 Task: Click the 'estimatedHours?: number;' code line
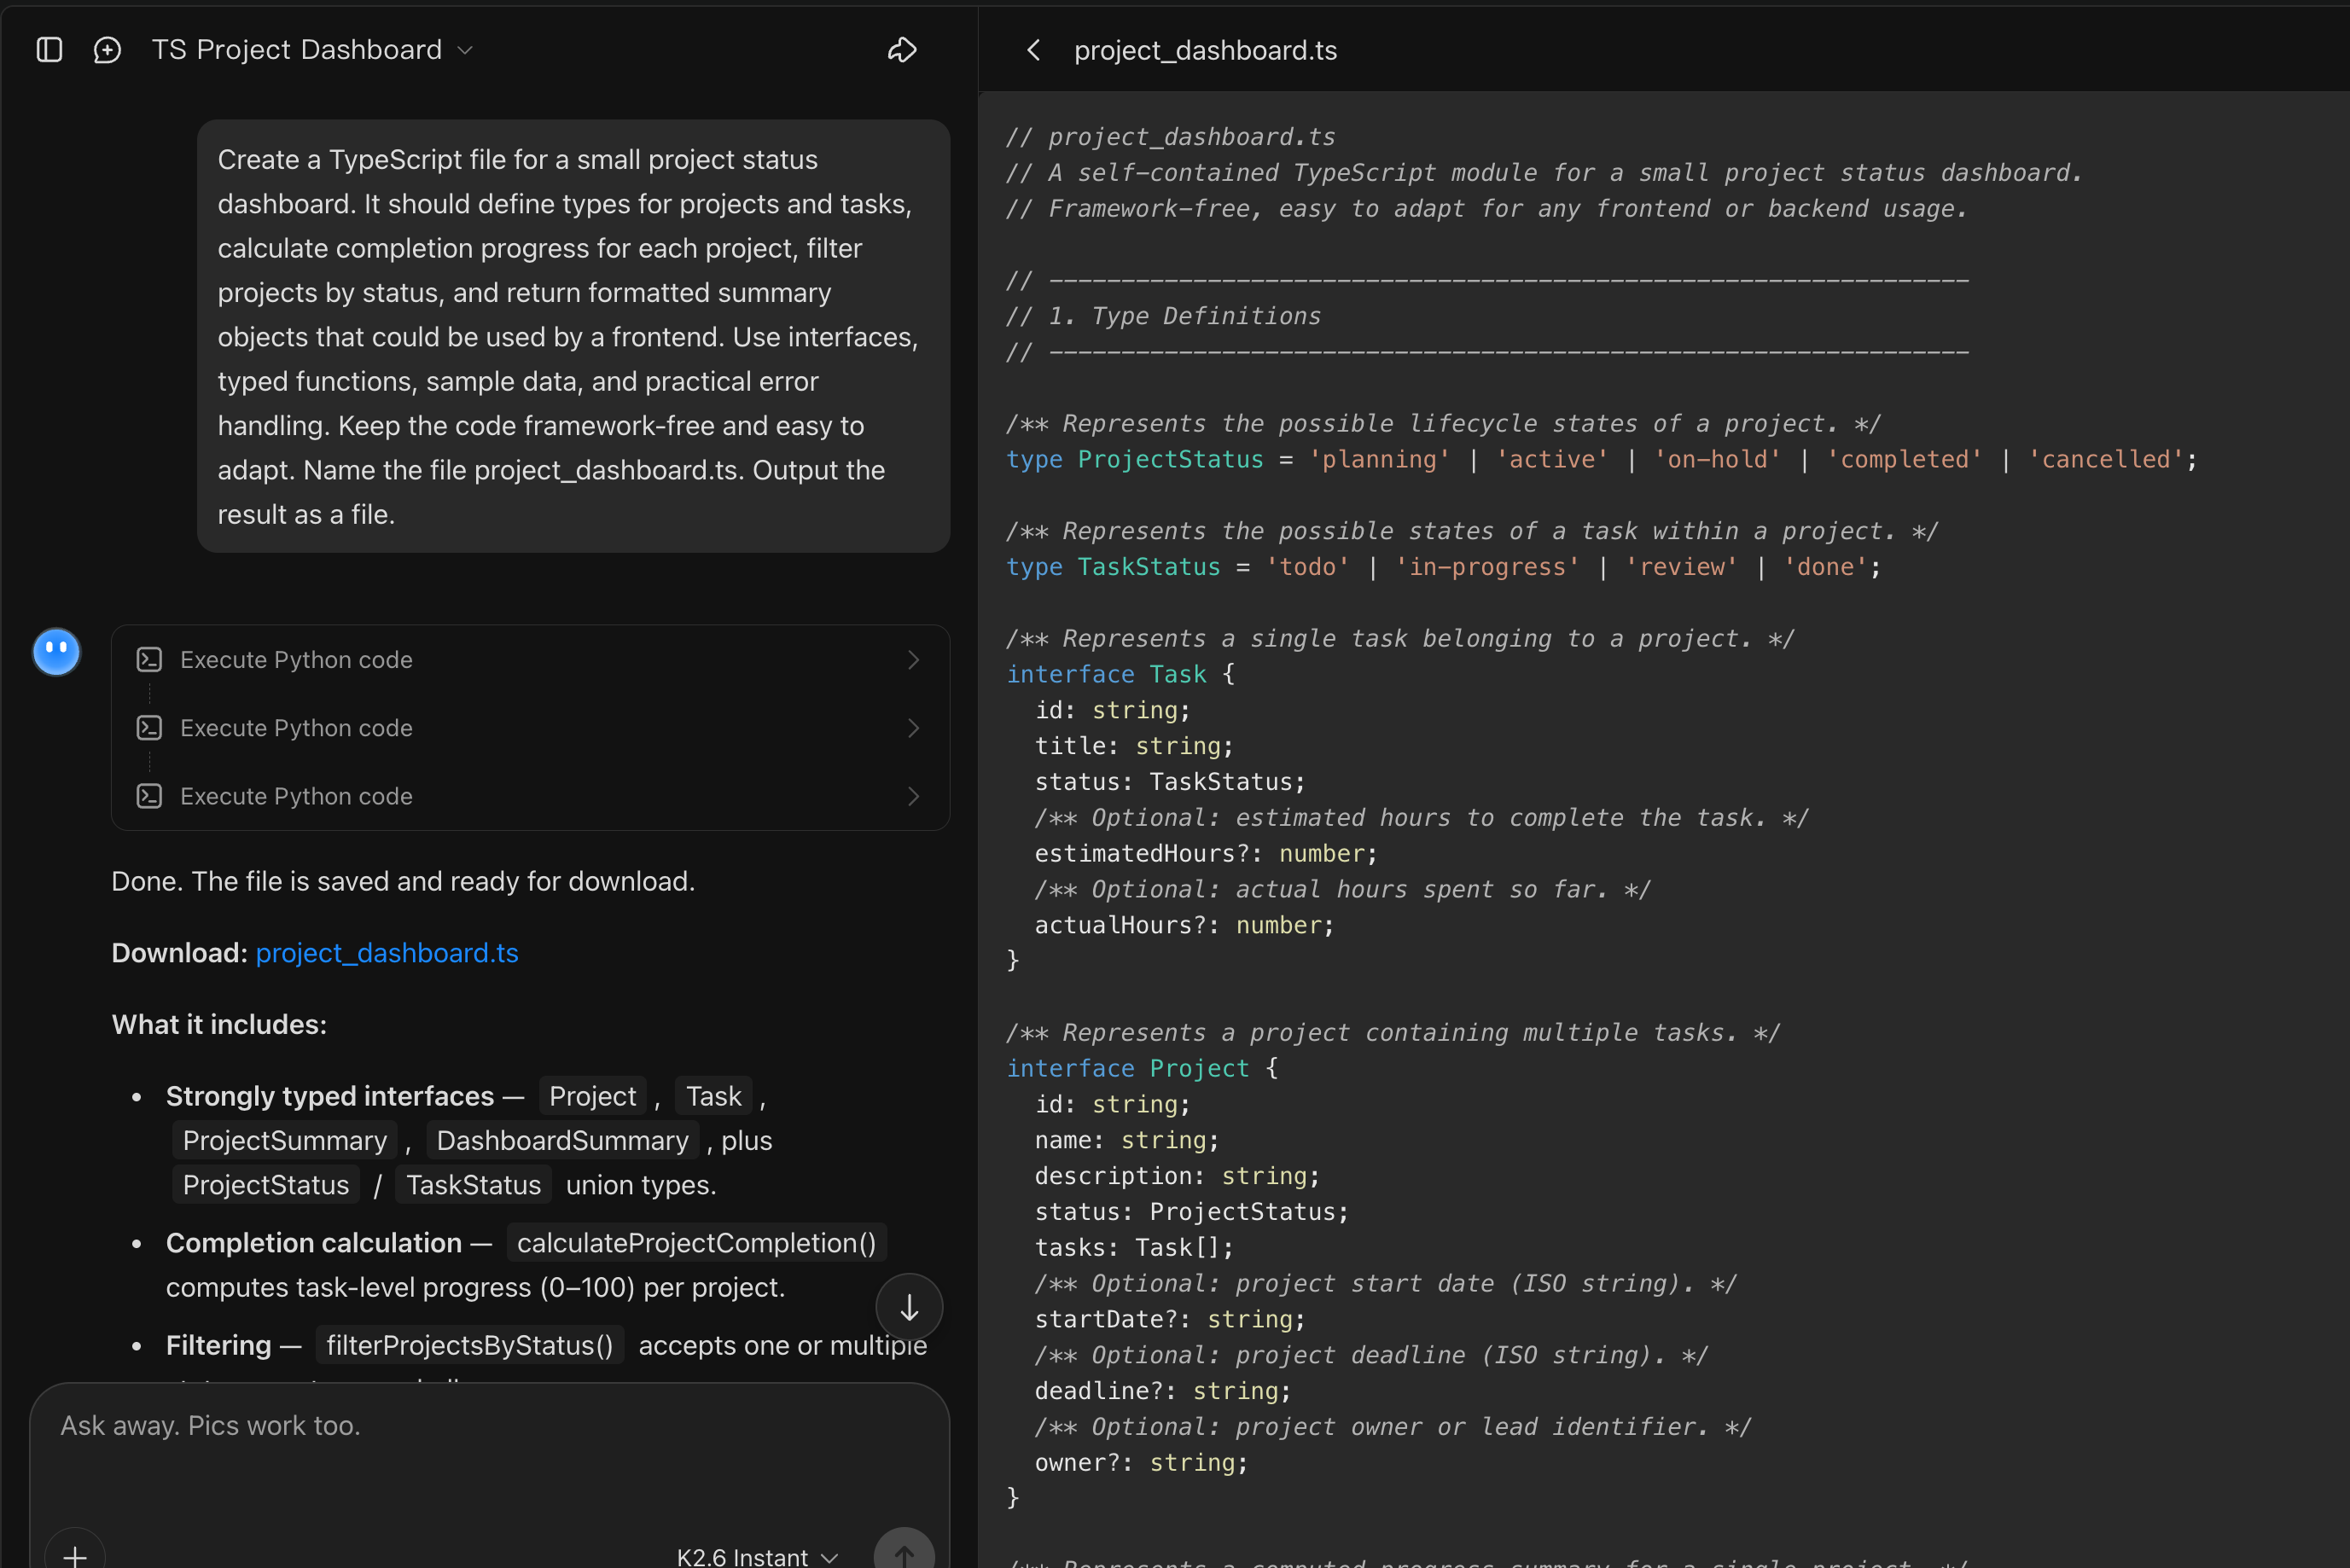point(1206,853)
